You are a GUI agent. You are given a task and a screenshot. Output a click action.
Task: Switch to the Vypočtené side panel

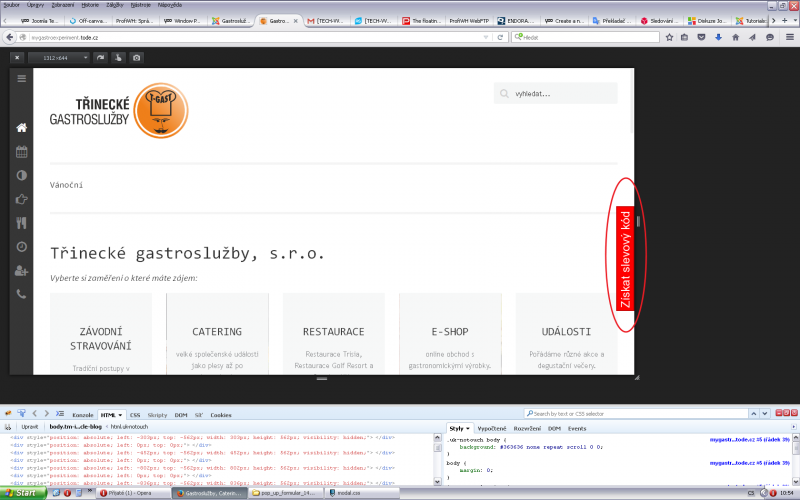coord(492,429)
